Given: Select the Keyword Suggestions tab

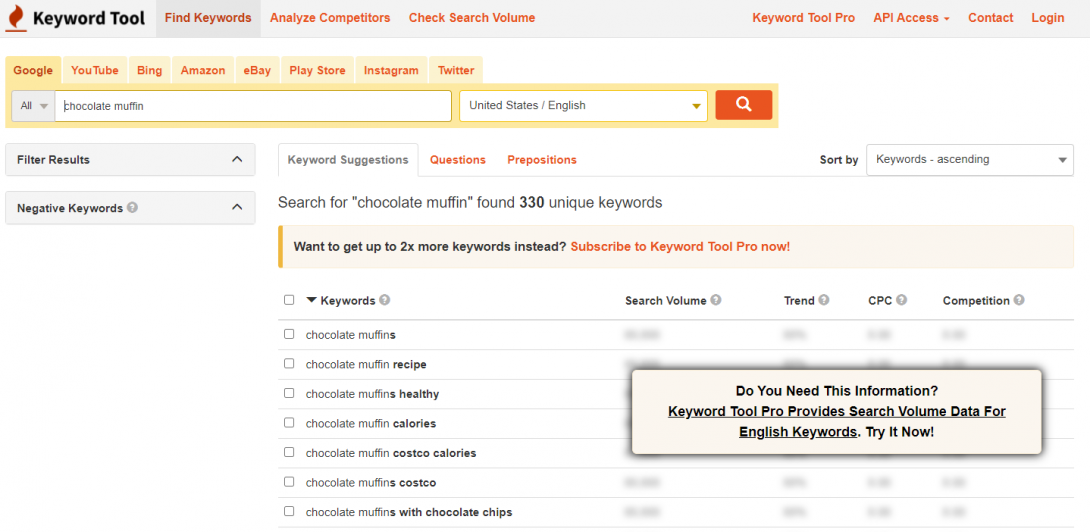Looking at the screenshot, I should click(x=348, y=160).
